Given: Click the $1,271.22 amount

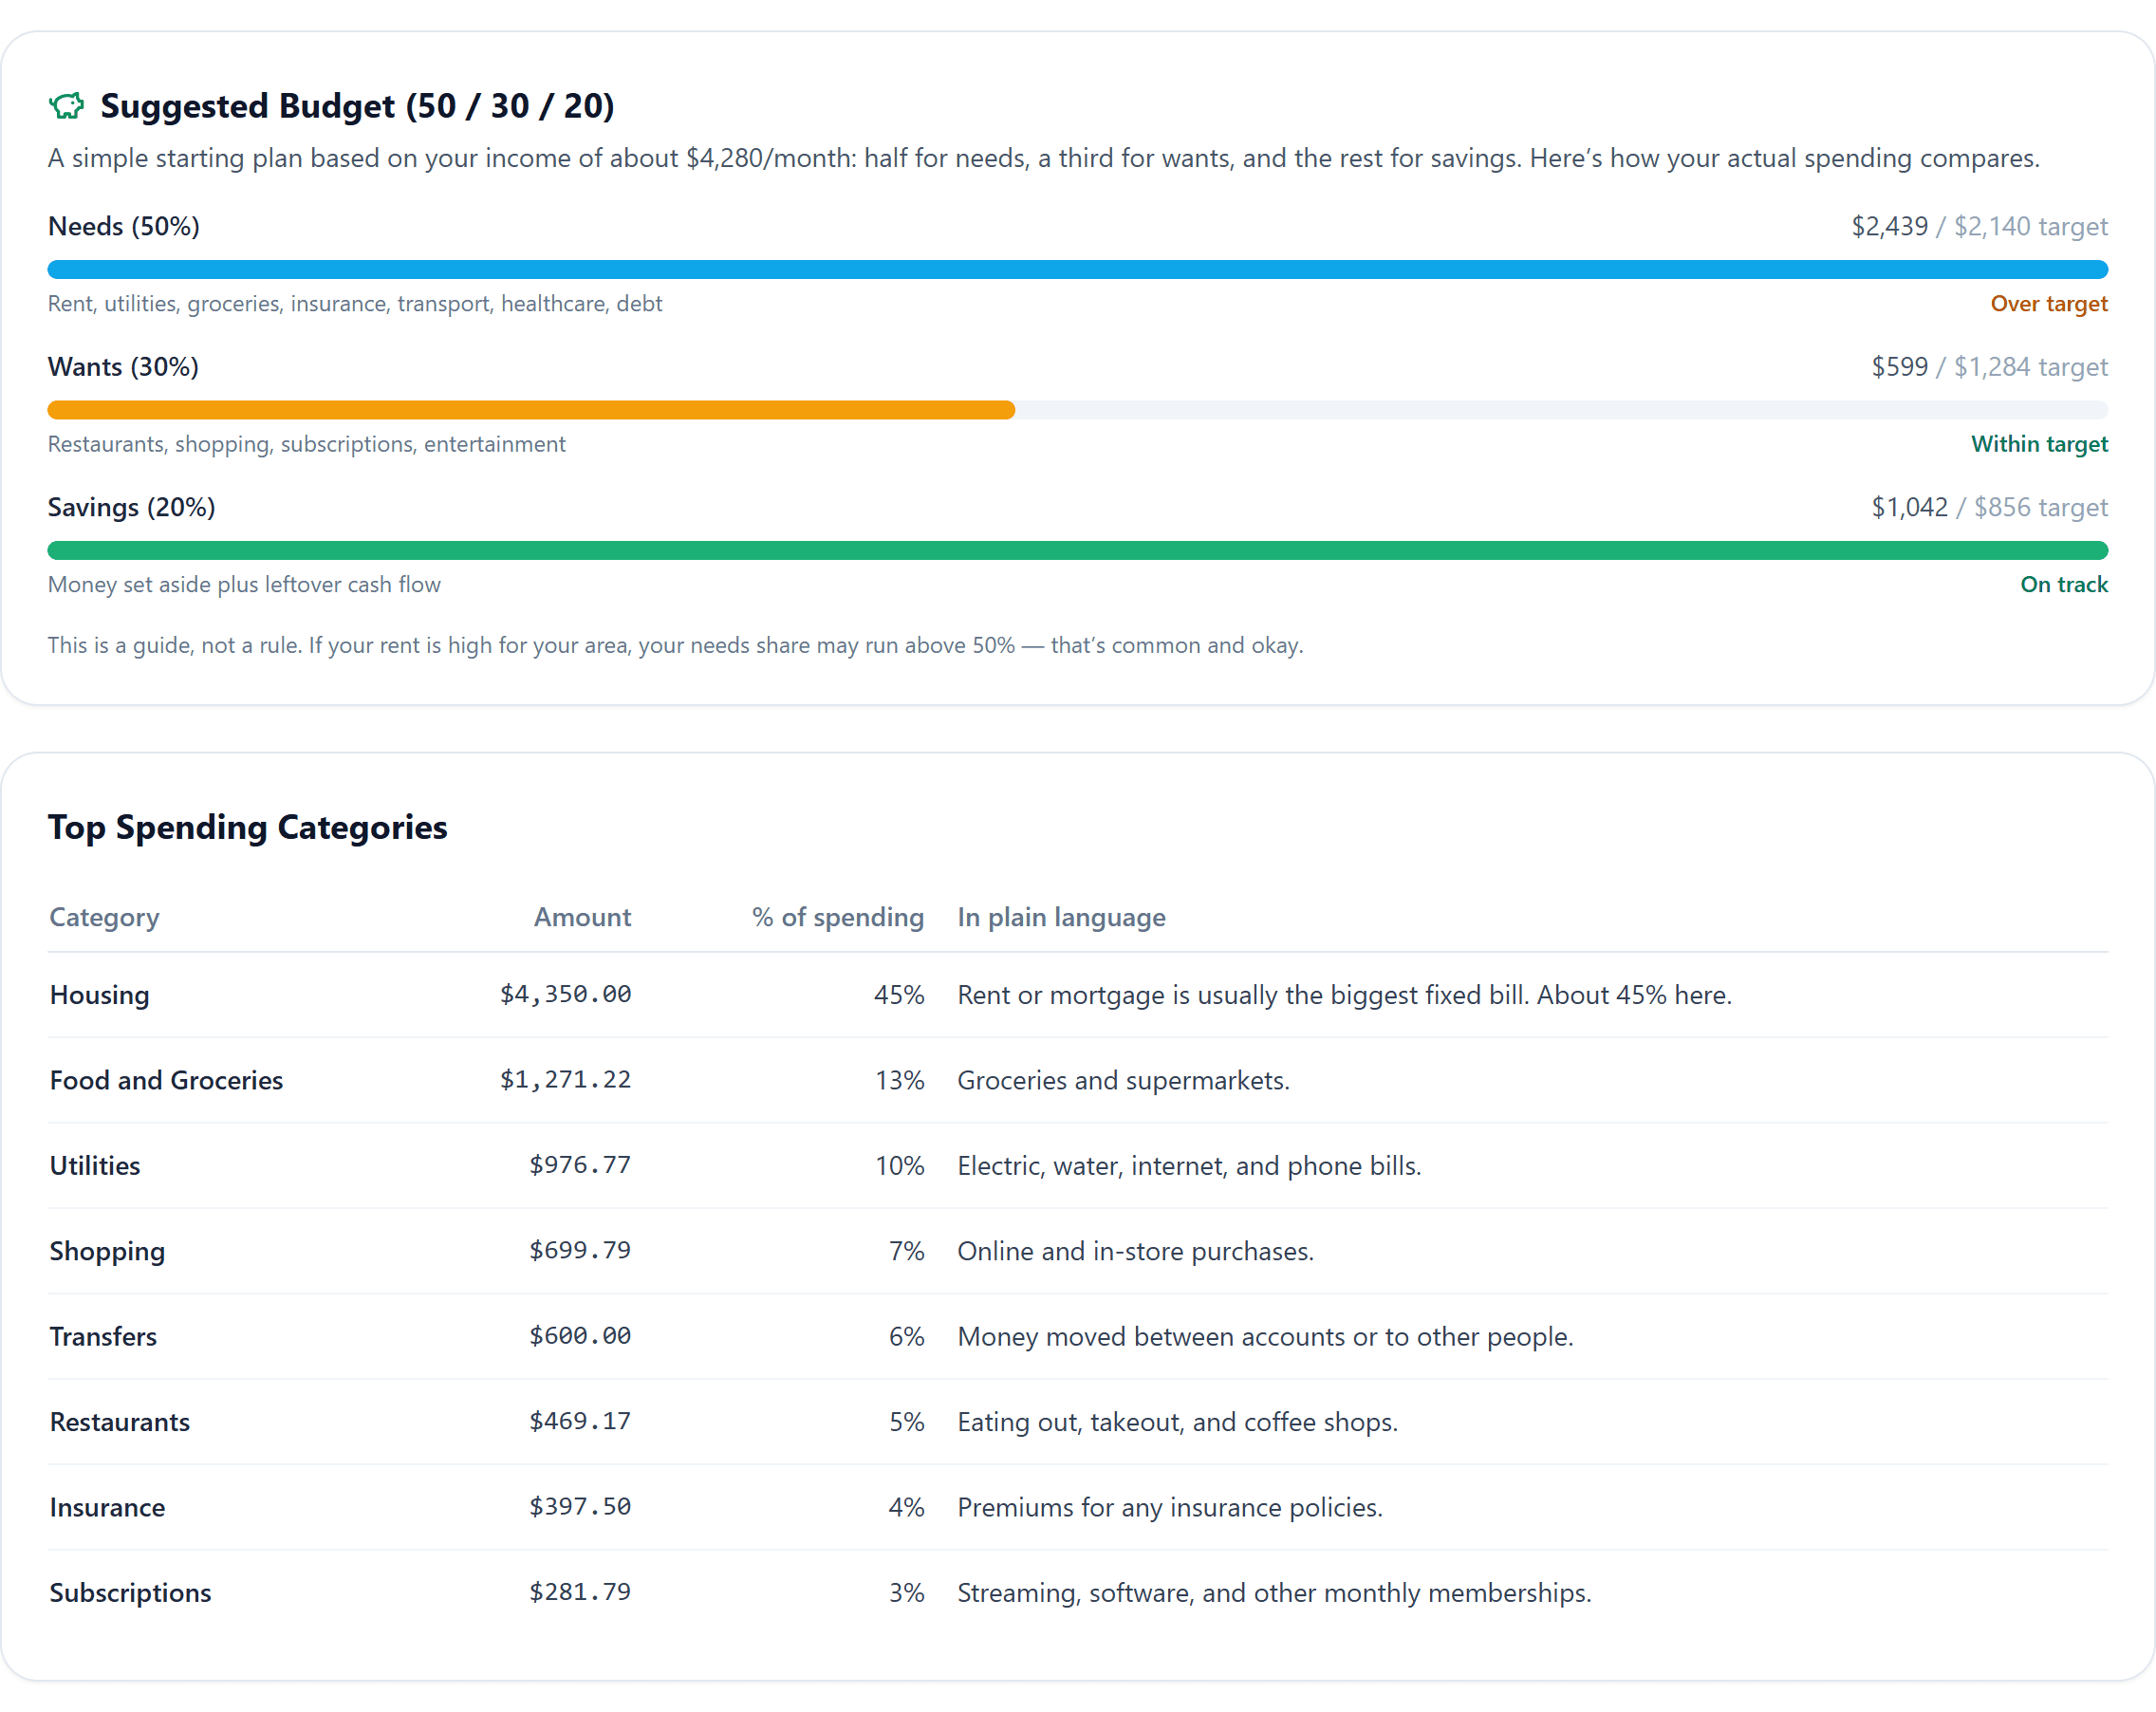Looking at the screenshot, I should click(x=566, y=1081).
